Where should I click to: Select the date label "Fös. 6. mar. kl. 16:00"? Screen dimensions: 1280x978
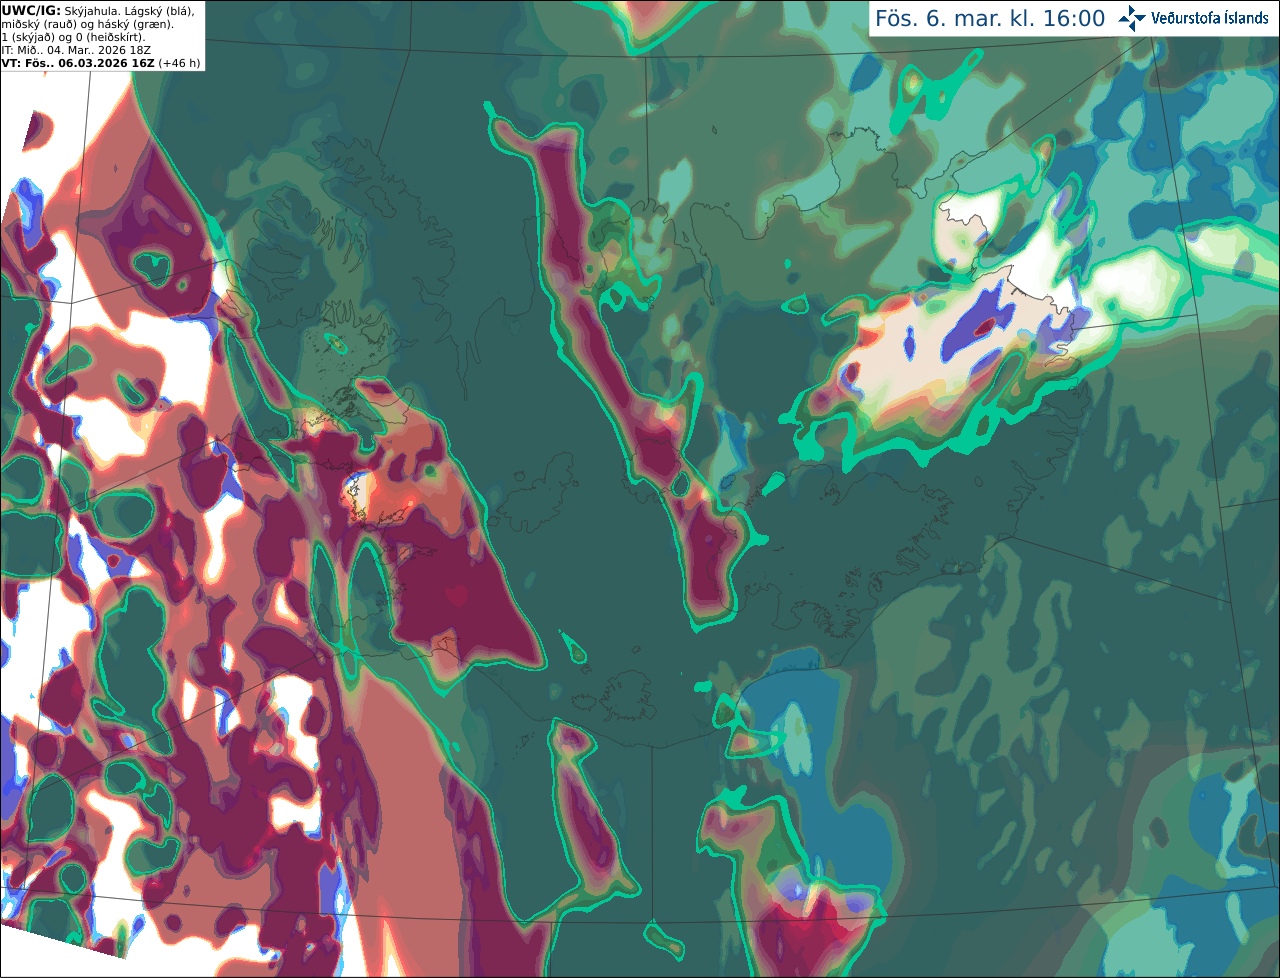tap(990, 19)
